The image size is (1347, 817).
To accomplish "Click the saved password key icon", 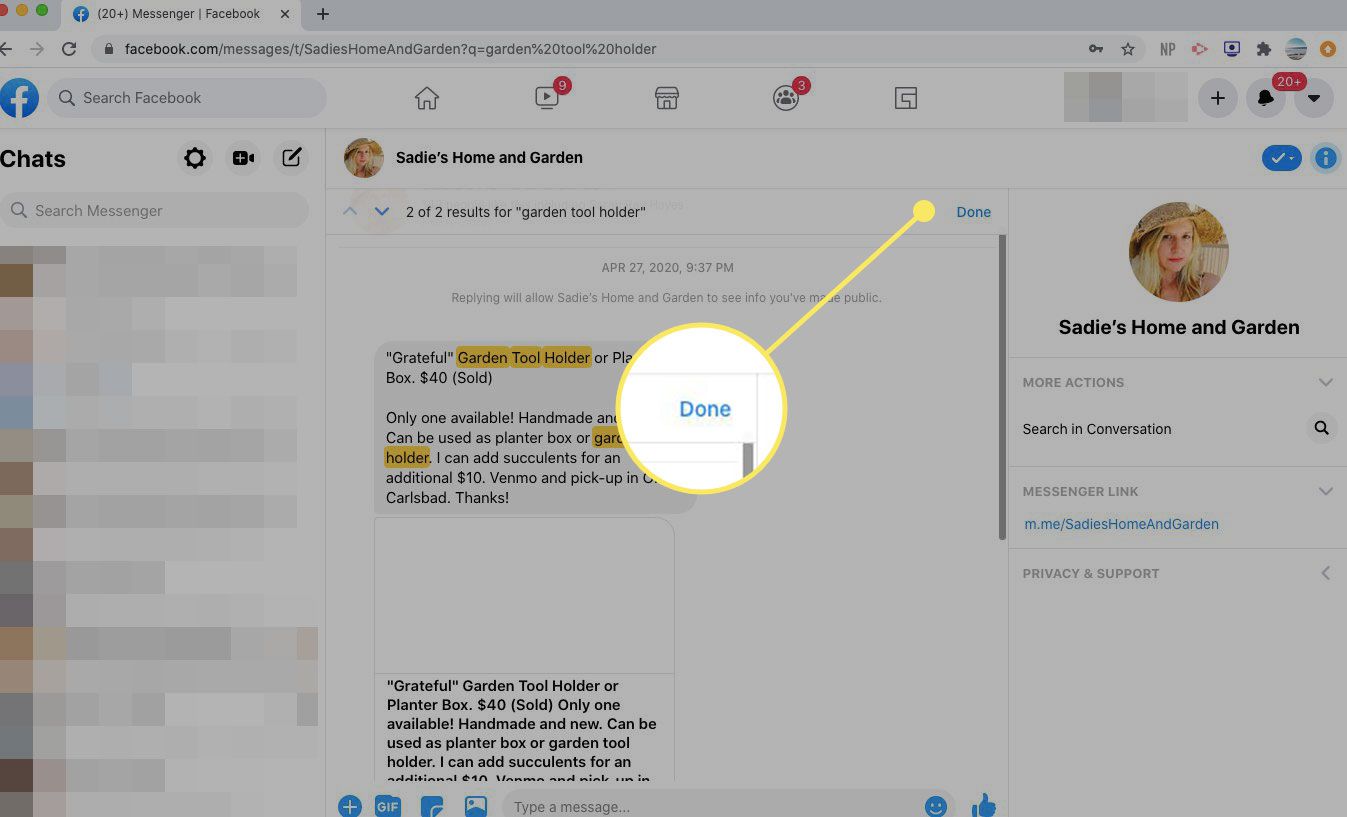I will (1096, 49).
